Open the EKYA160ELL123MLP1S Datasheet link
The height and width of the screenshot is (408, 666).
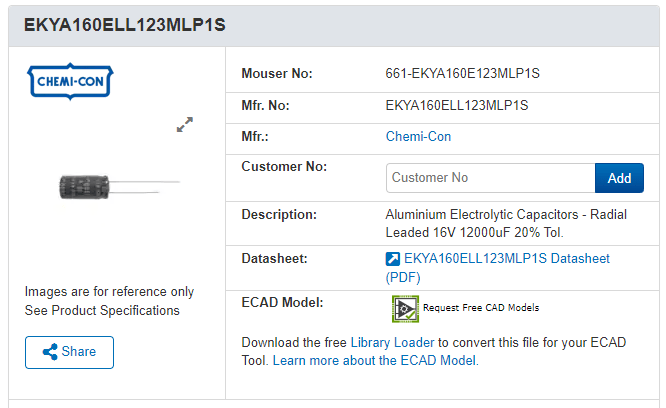click(507, 259)
